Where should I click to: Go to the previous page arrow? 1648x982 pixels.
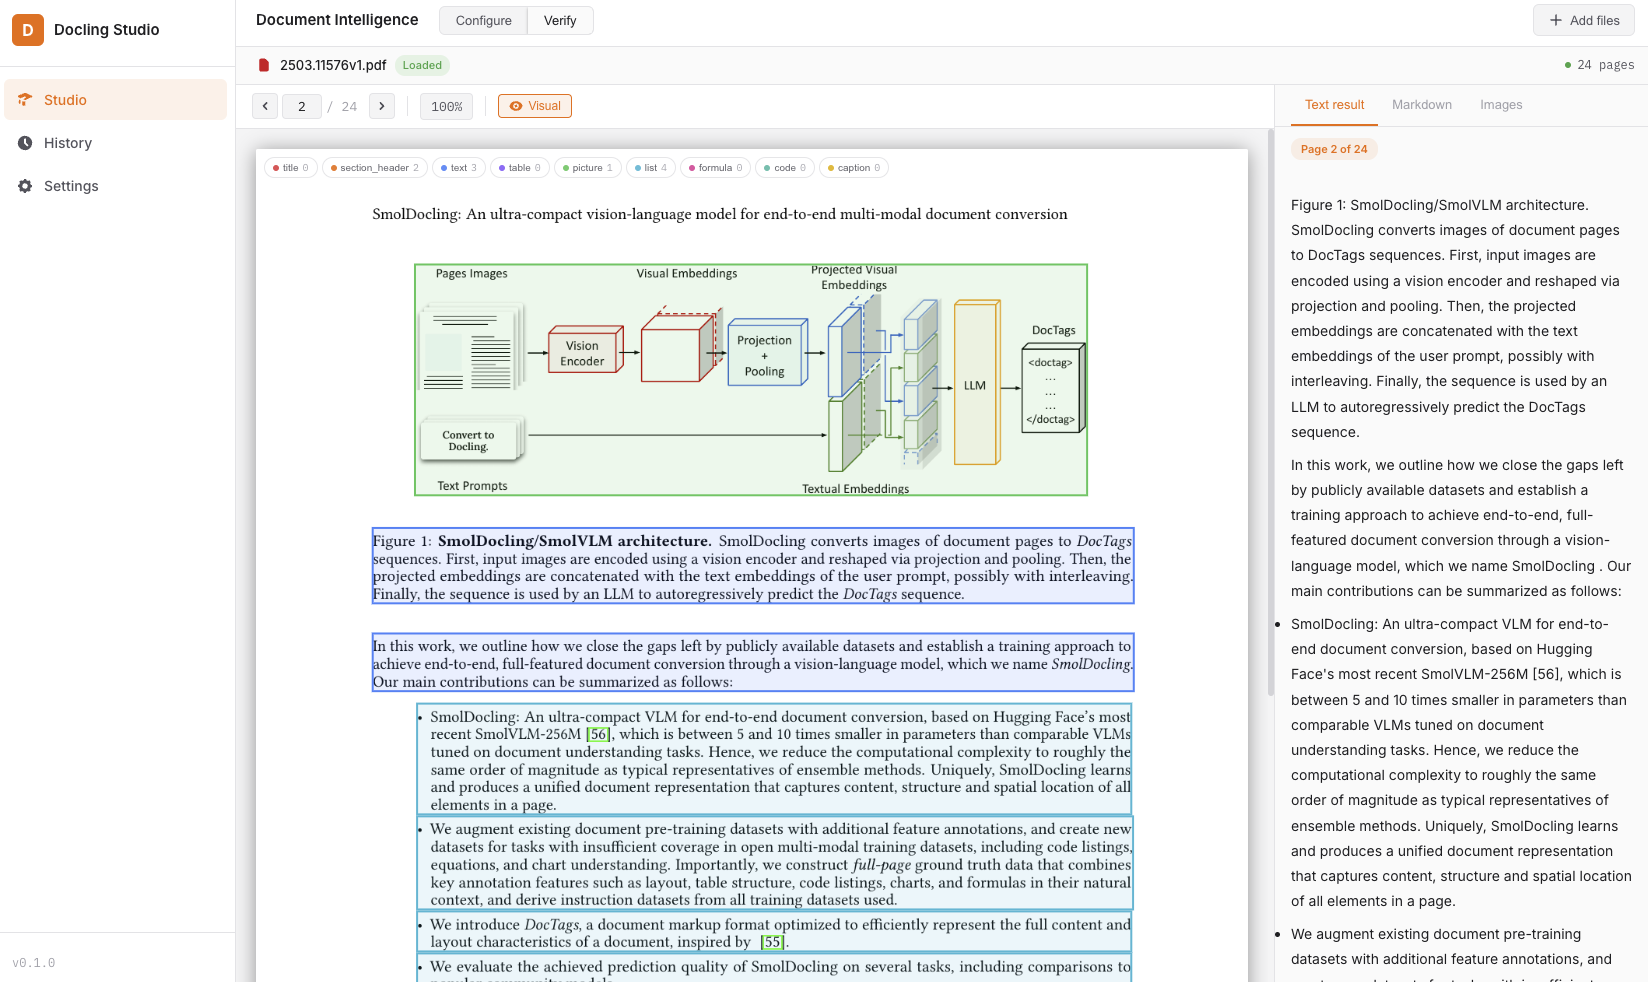click(x=265, y=106)
